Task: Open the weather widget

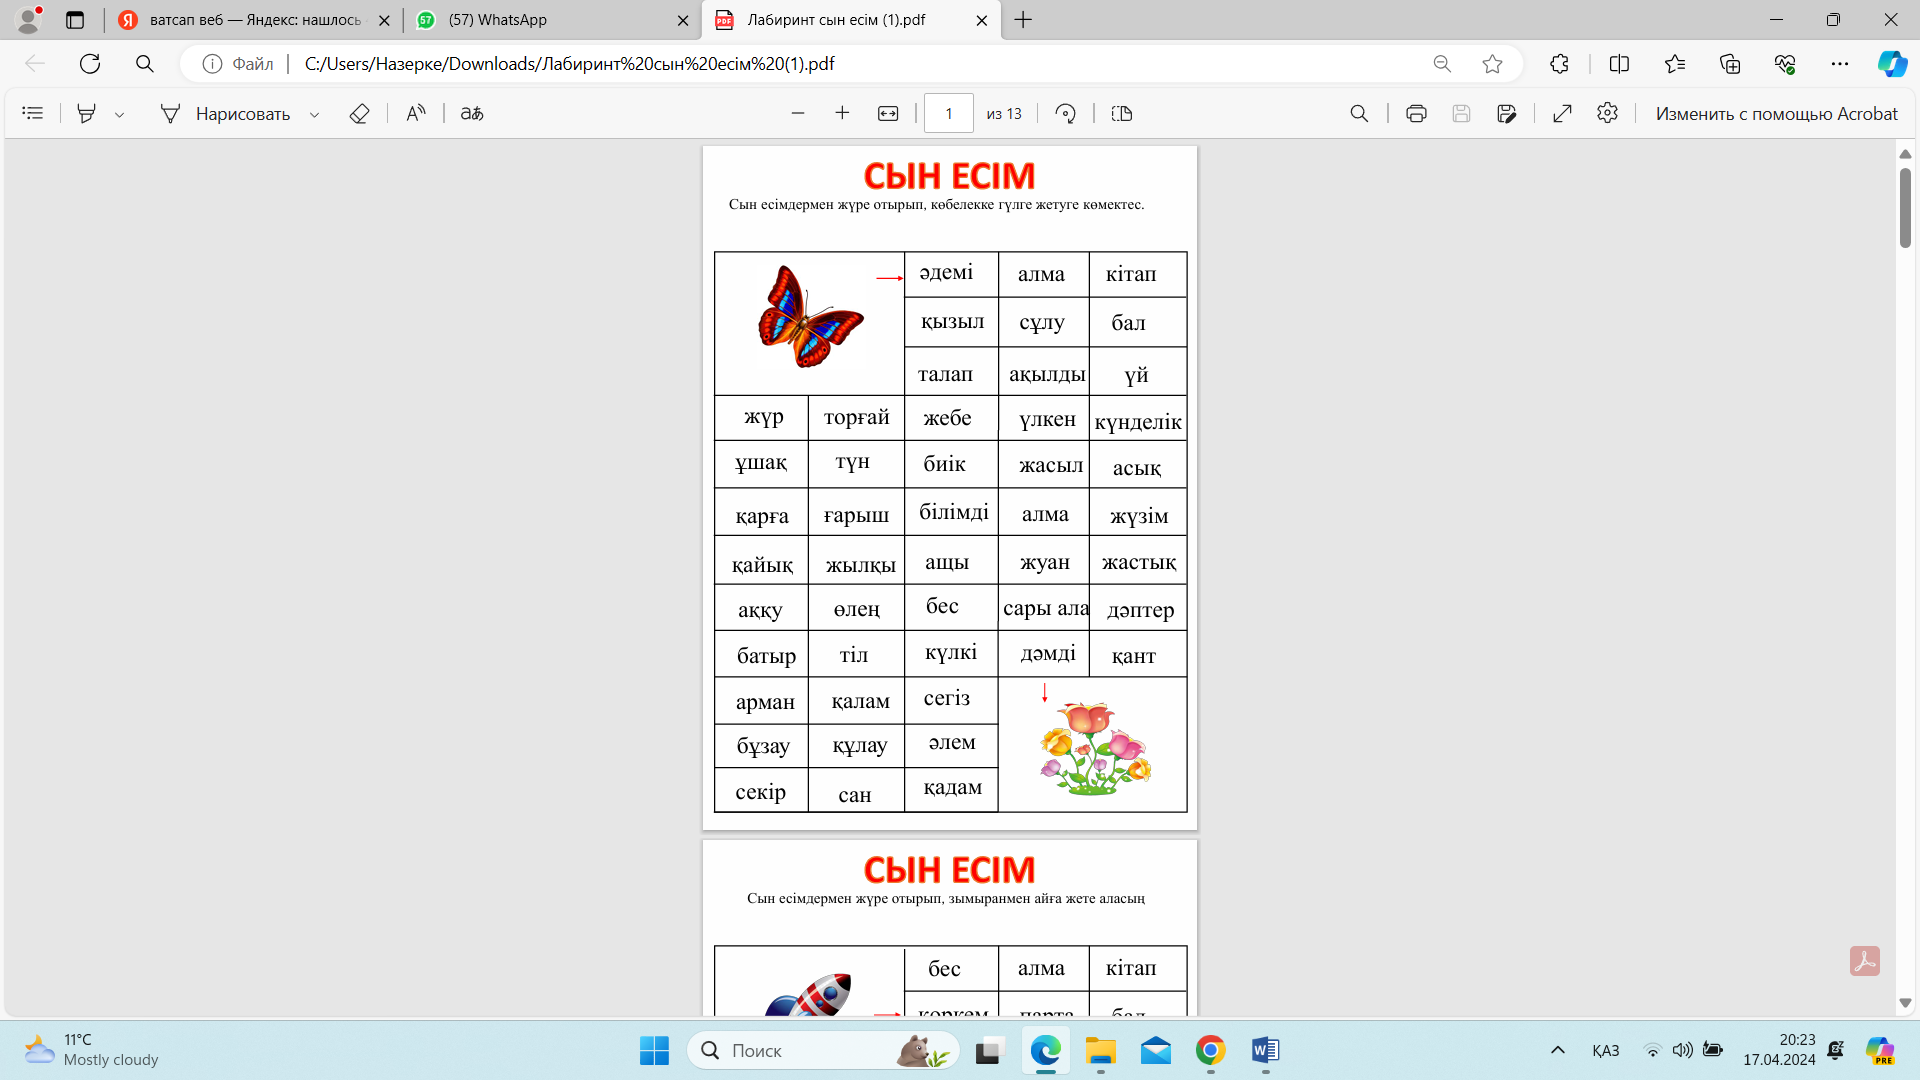Action: pos(92,1050)
